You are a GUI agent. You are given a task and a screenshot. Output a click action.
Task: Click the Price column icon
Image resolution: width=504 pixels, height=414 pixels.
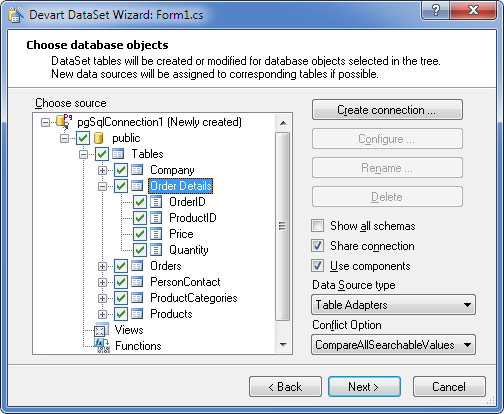click(x=156, y=234)
